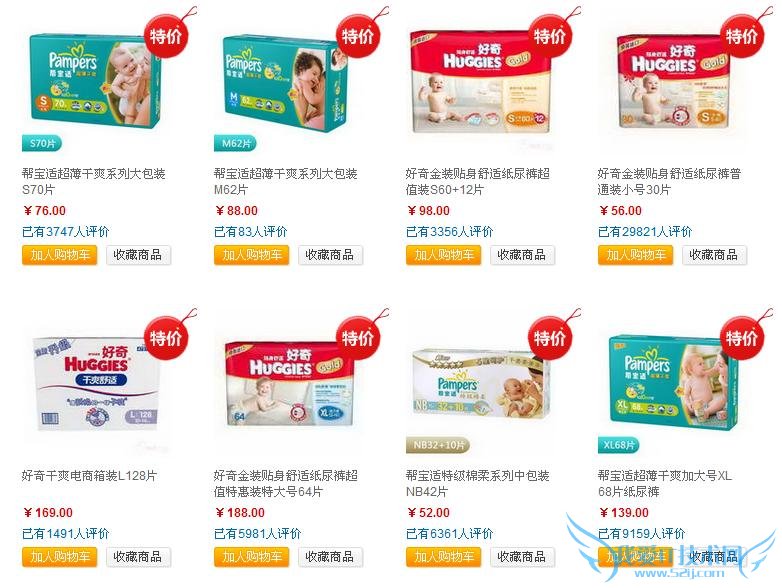Click the M62片 green size tag
Screen dimensions: 782x588
235,144
